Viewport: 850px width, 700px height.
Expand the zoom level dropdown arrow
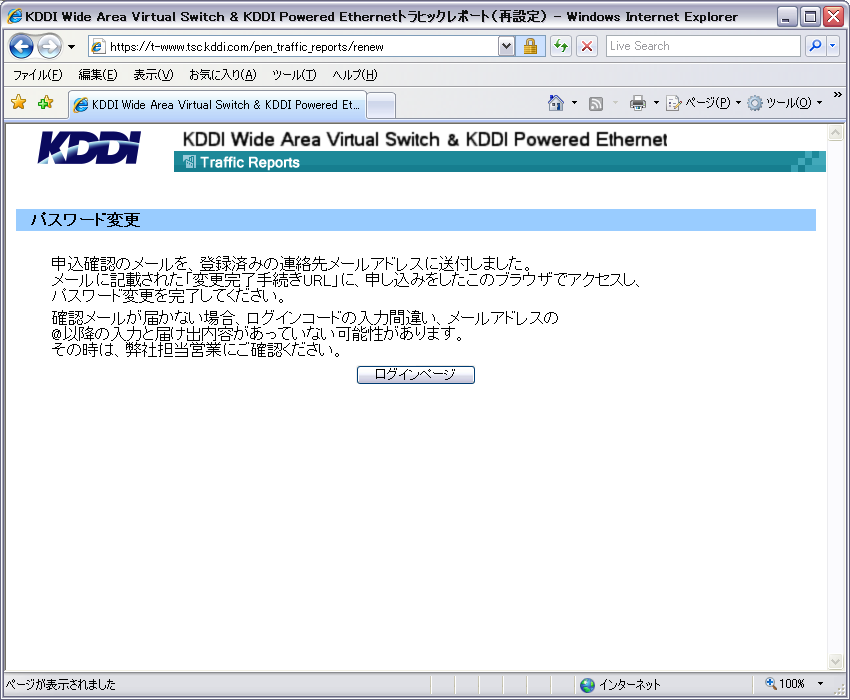820,684
